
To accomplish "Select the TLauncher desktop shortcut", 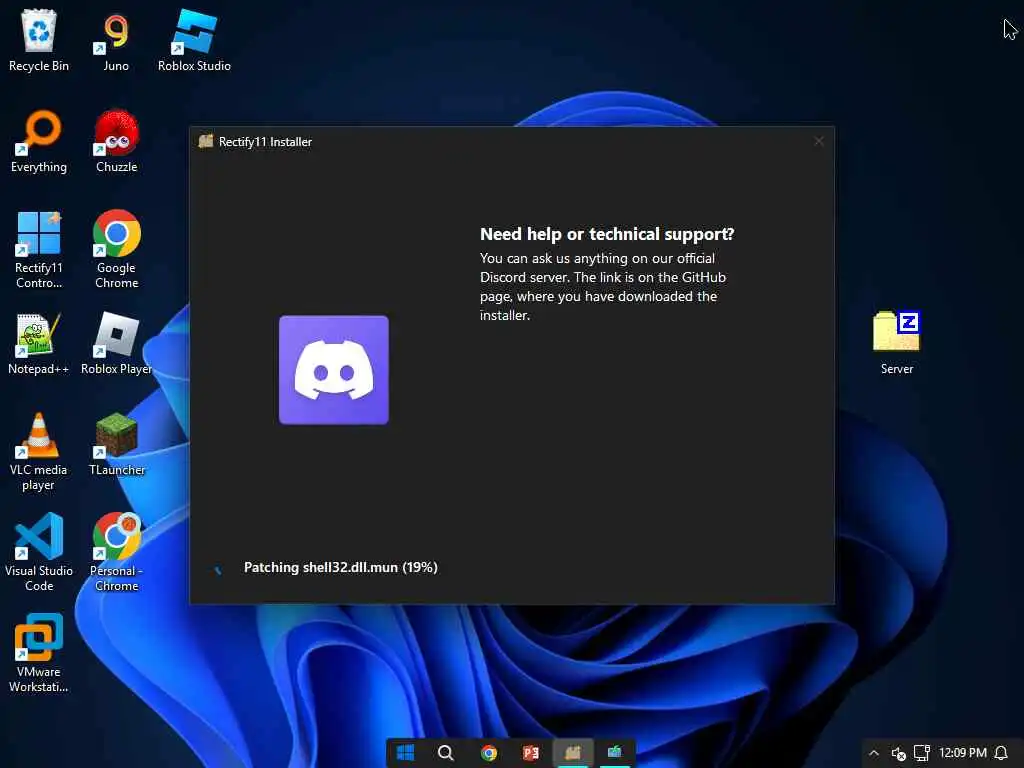I will [116, 444].
